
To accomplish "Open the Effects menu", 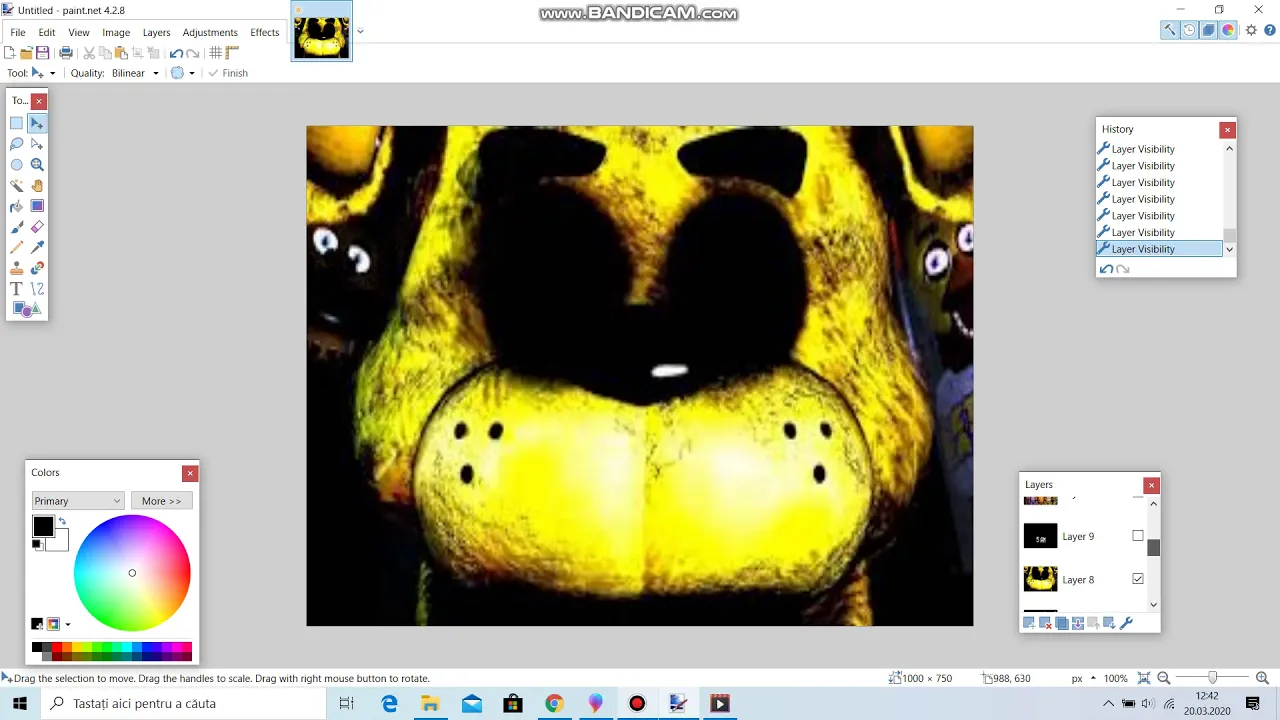I will click(265, 32).
